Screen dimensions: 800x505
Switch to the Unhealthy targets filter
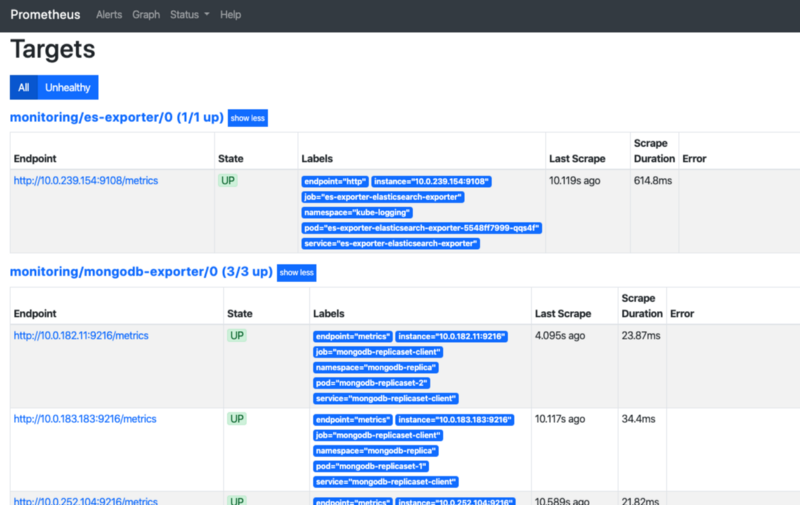[x=68, y=88]
